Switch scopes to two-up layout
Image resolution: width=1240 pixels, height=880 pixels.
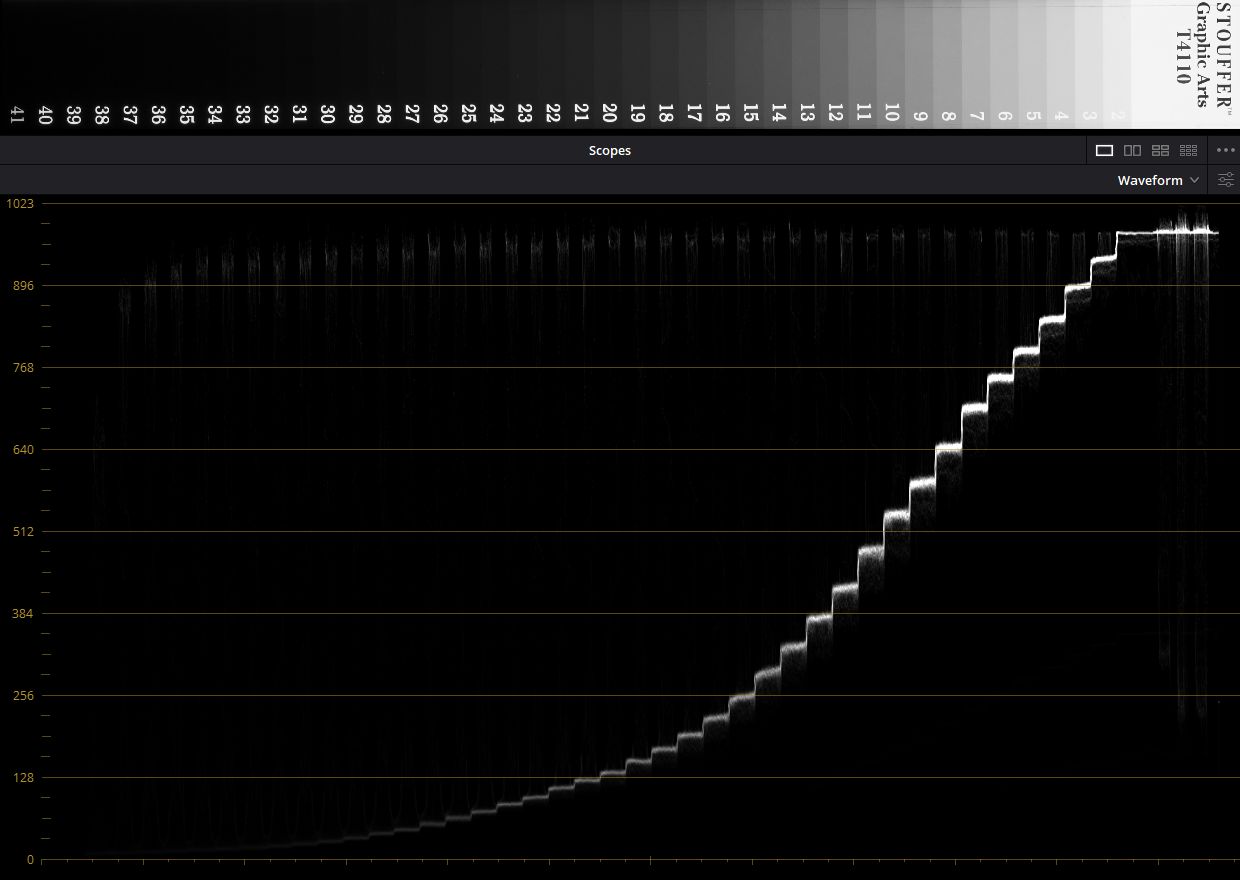coord(1132,151)
